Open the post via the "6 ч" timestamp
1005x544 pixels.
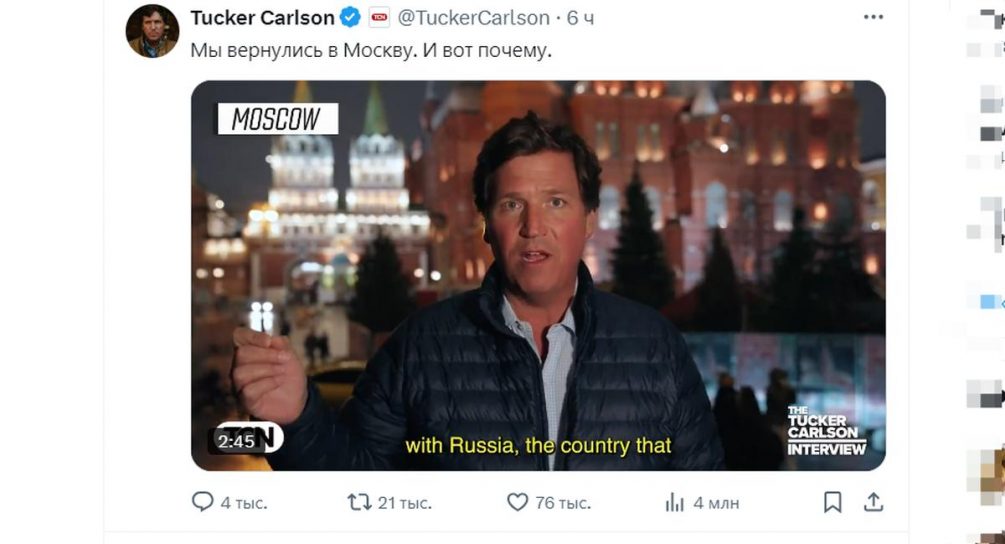581,18
